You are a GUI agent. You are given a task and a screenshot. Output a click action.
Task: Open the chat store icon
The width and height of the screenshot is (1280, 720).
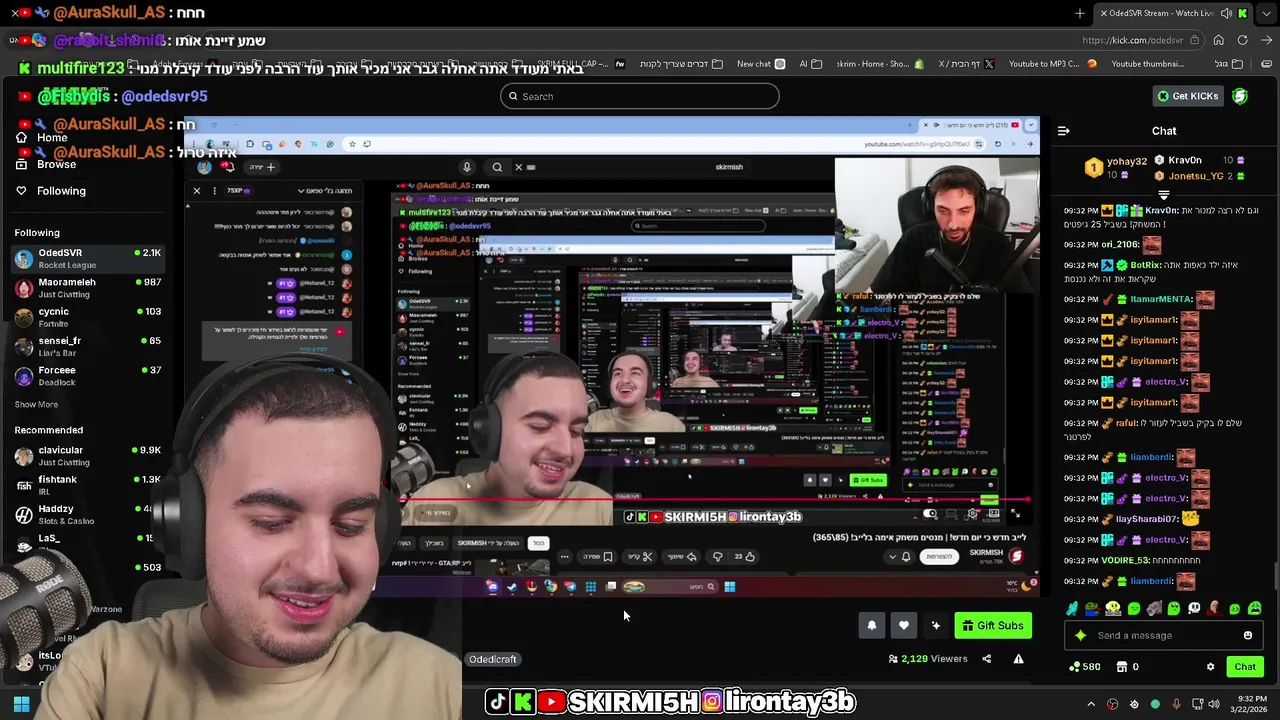(1122, 667)
